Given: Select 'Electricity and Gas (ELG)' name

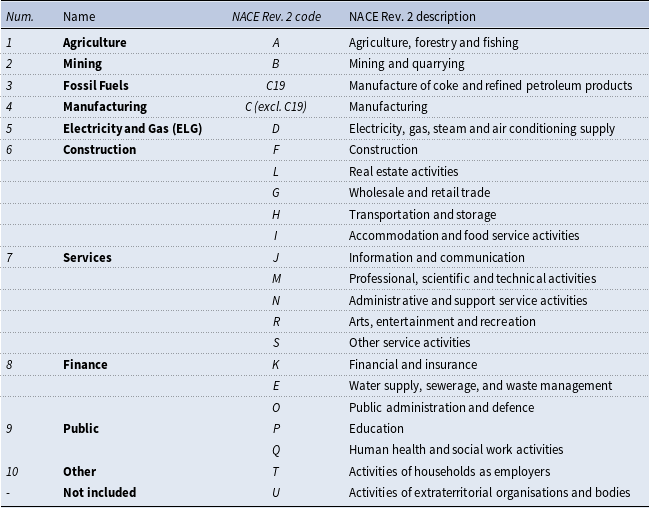Looking at the screenshot, I should pyautogui.click(x=132, y=128).
